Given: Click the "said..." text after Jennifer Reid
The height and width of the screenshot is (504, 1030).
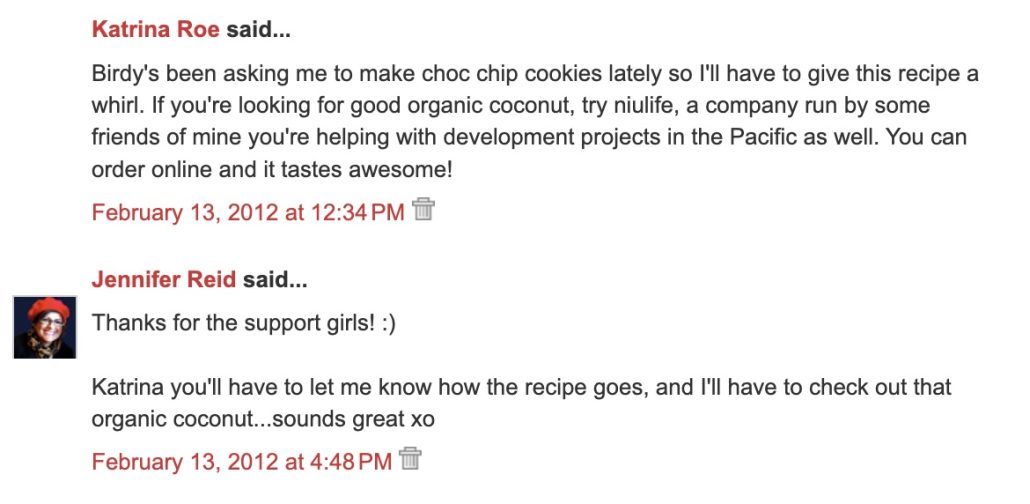Looking at the screenshot, I should click(274, 280).
